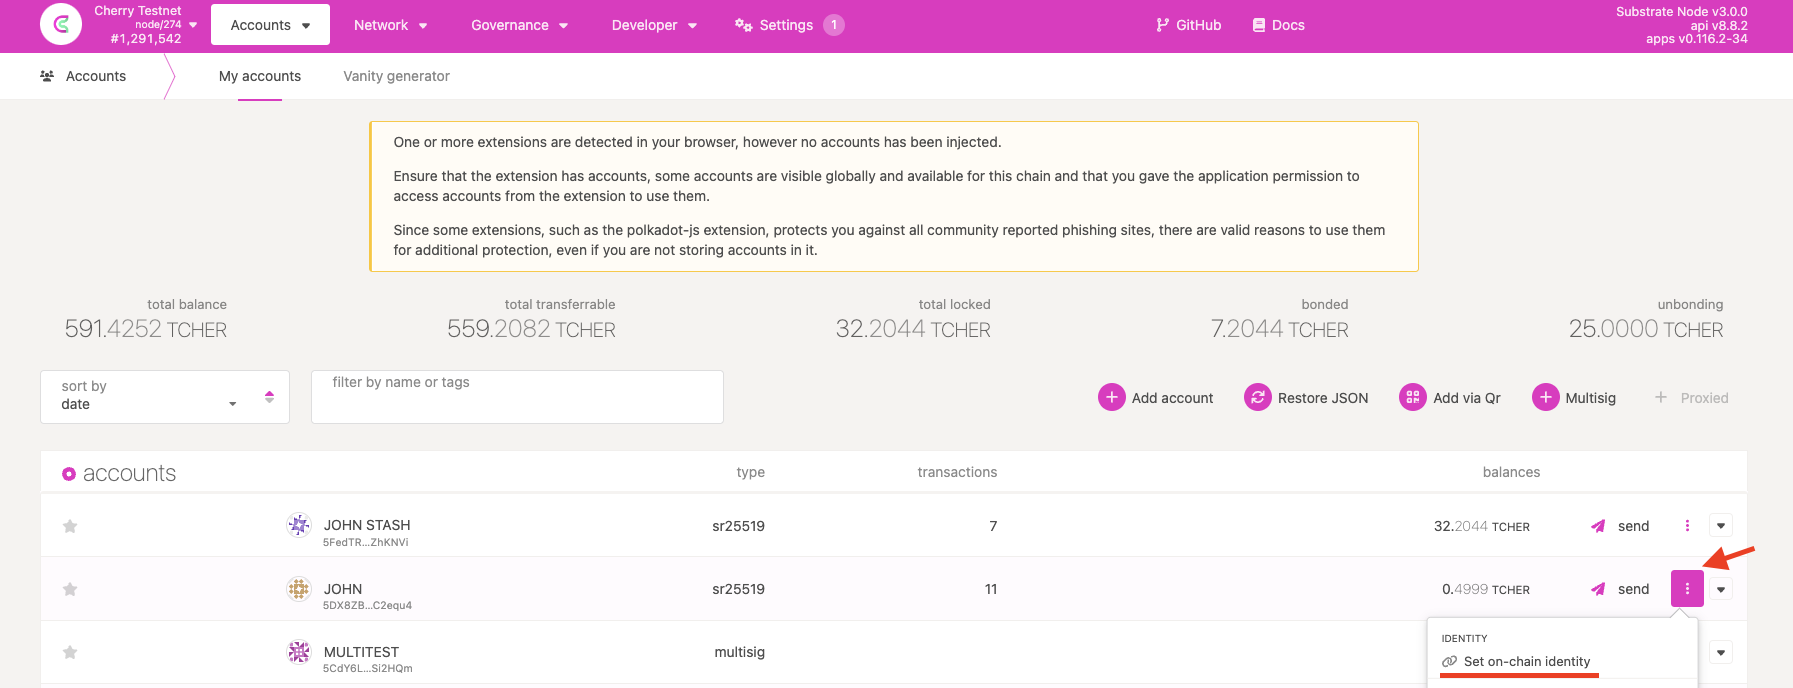
Task: Expand JOHN STASH balance details arrow
Action: click(1720, 526)
